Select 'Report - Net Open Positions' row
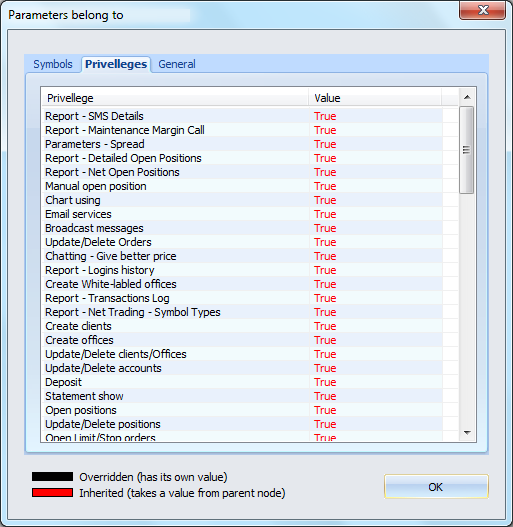The width and height of the screenshot is (513, 527). [242, 172]
